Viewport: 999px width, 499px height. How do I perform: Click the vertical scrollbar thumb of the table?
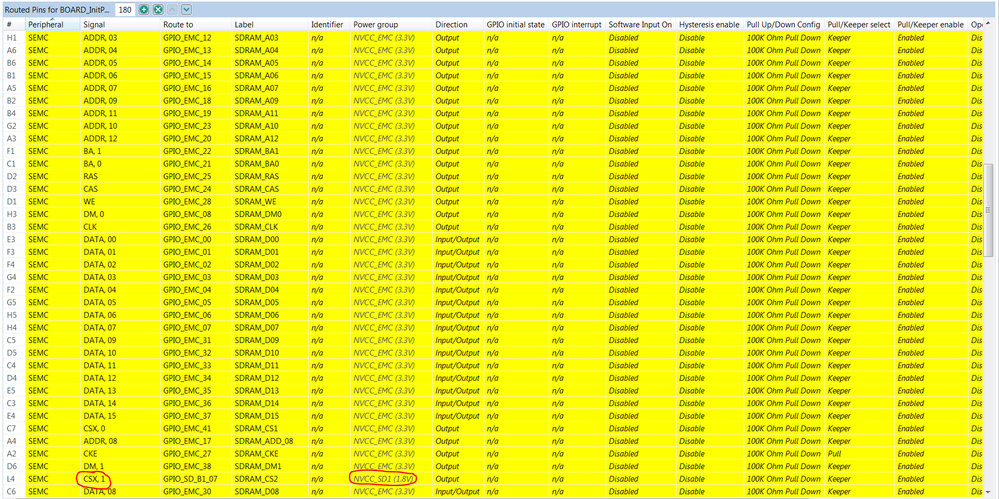point(988,210)
